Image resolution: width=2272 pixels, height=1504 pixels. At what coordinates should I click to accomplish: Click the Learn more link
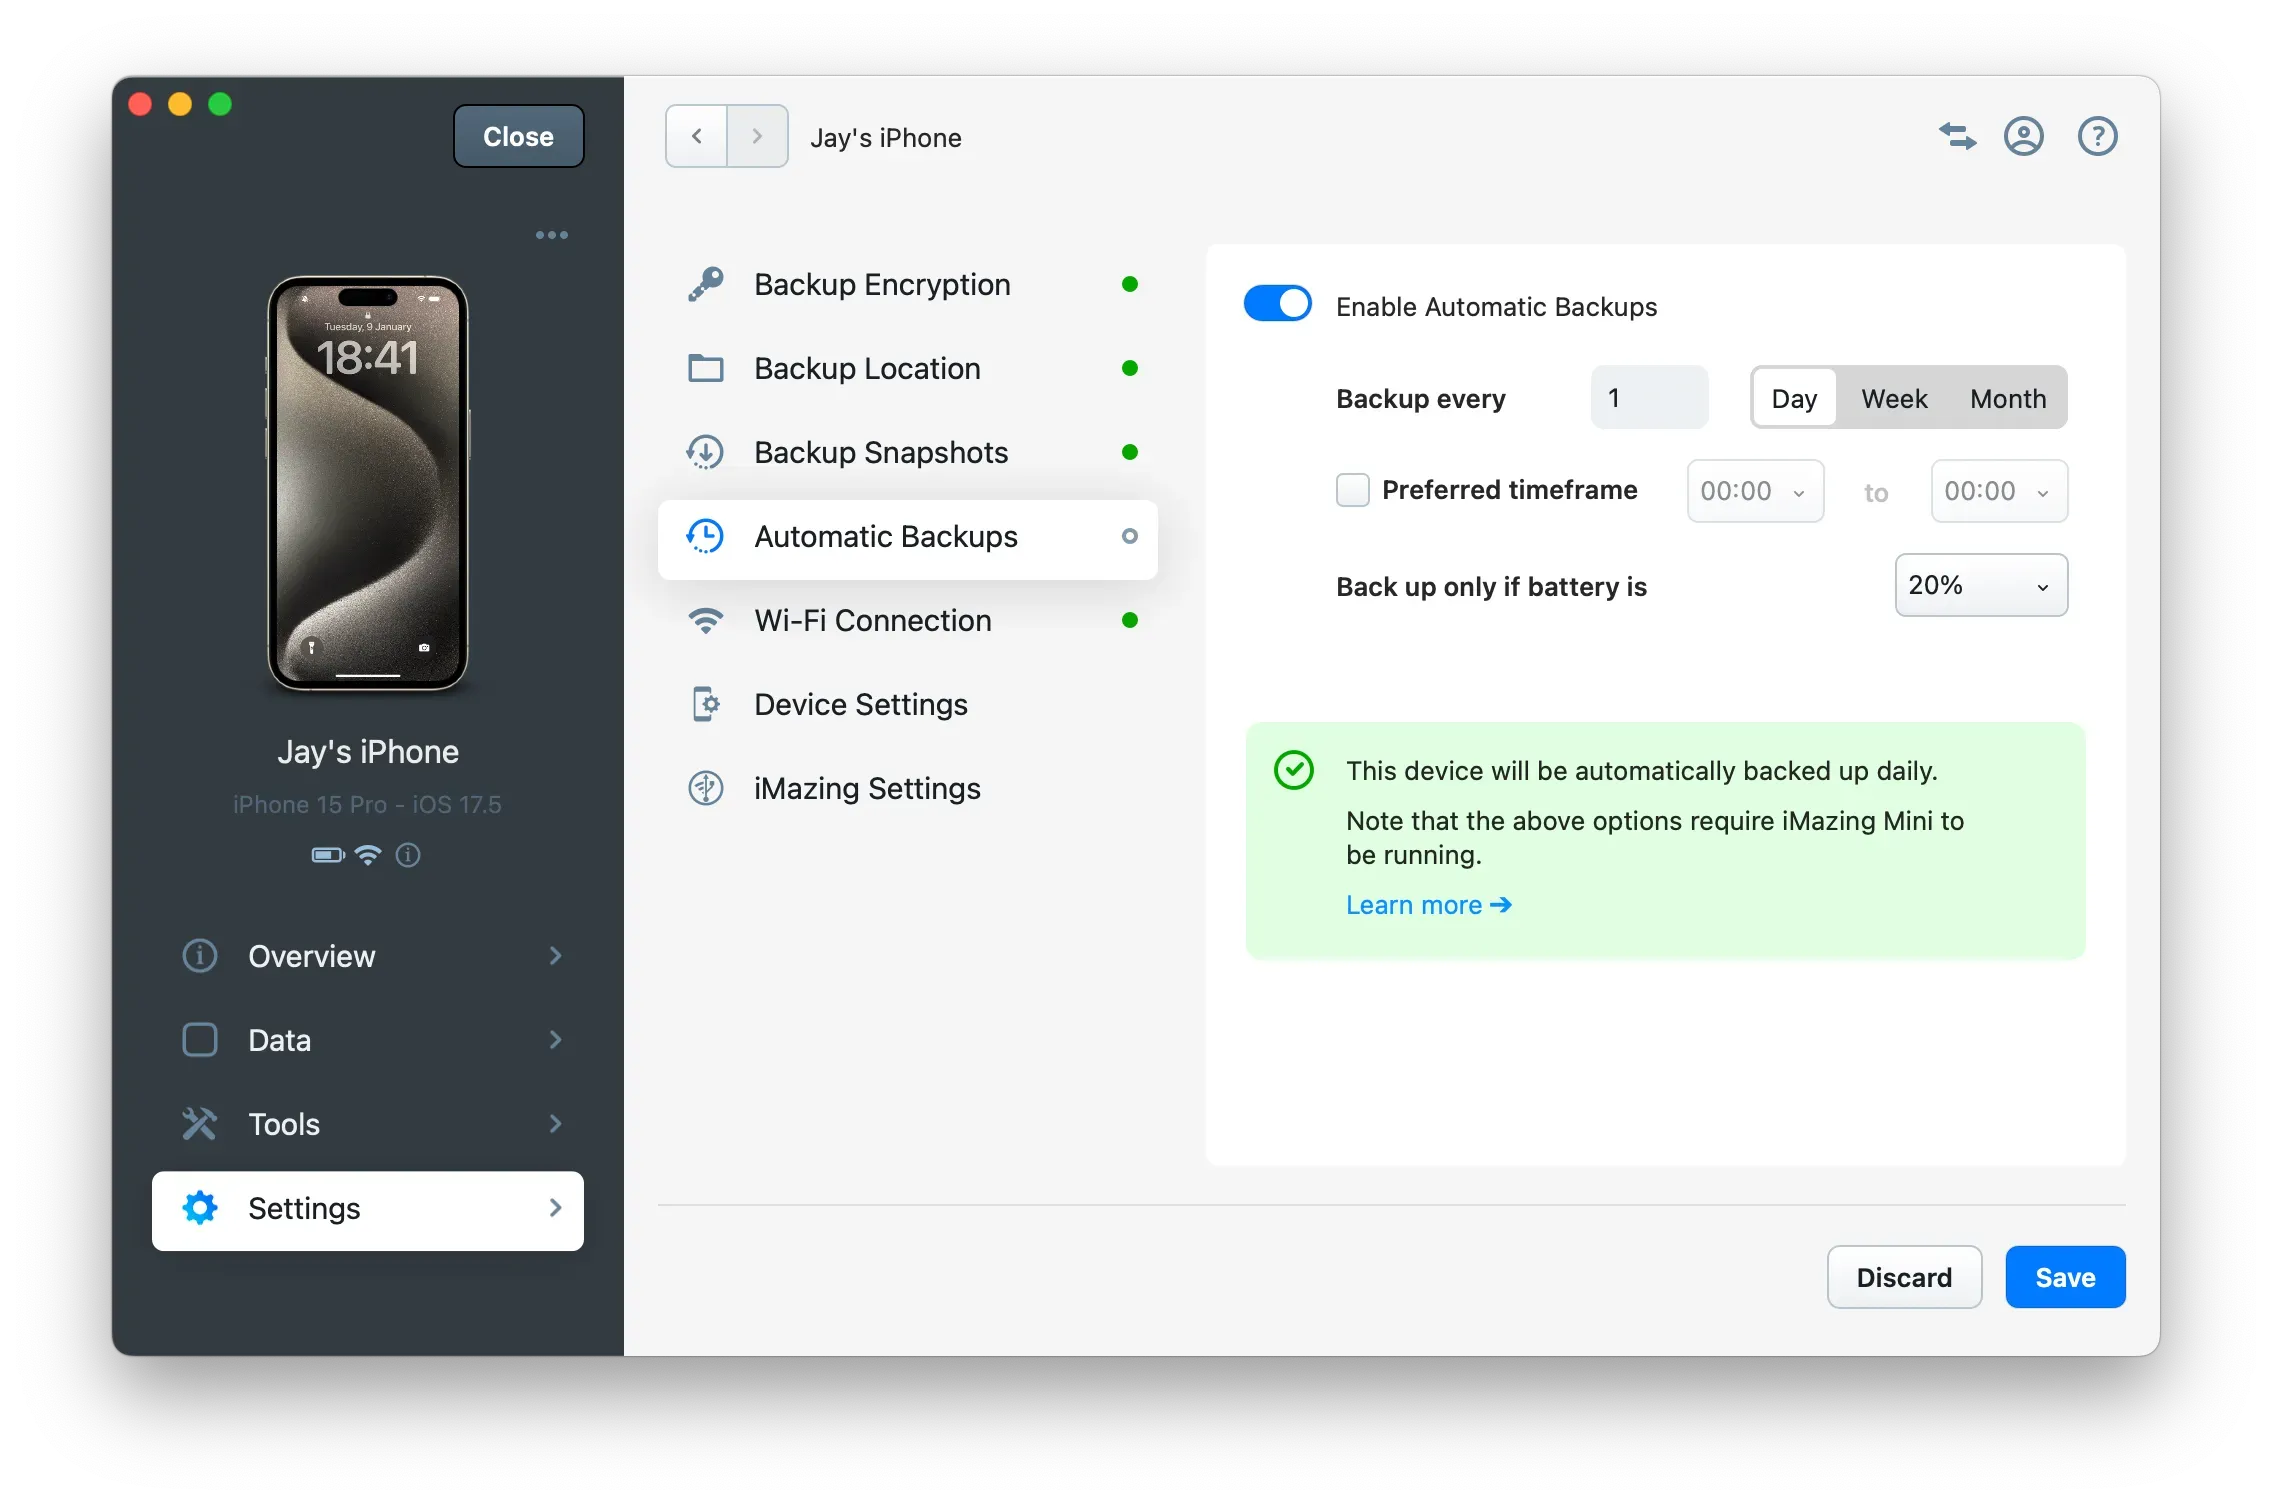tap(1428, 904)
